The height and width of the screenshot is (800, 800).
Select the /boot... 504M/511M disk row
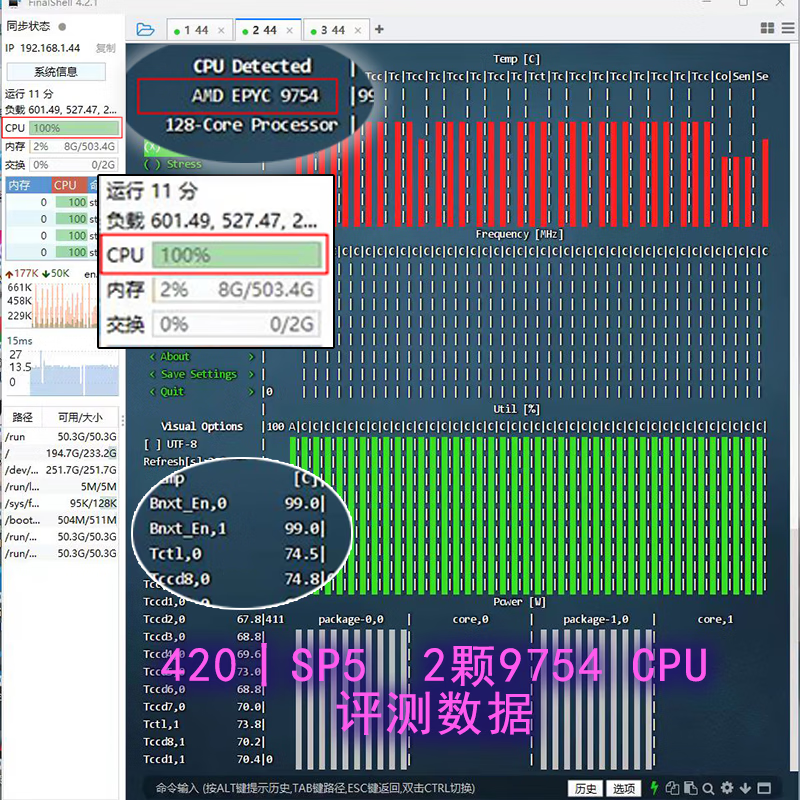pos(61,520)
